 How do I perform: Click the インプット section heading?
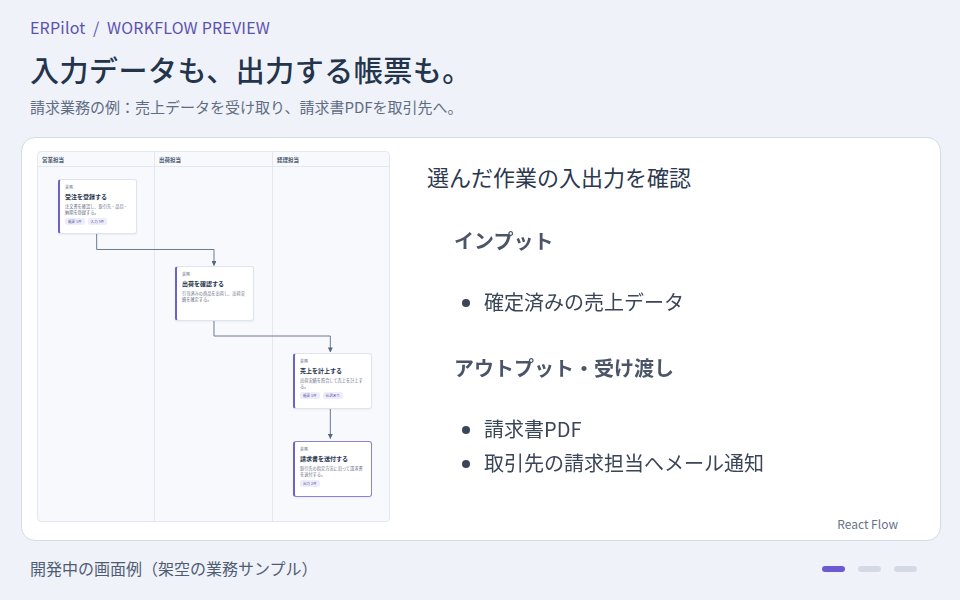tap(503, 241)
